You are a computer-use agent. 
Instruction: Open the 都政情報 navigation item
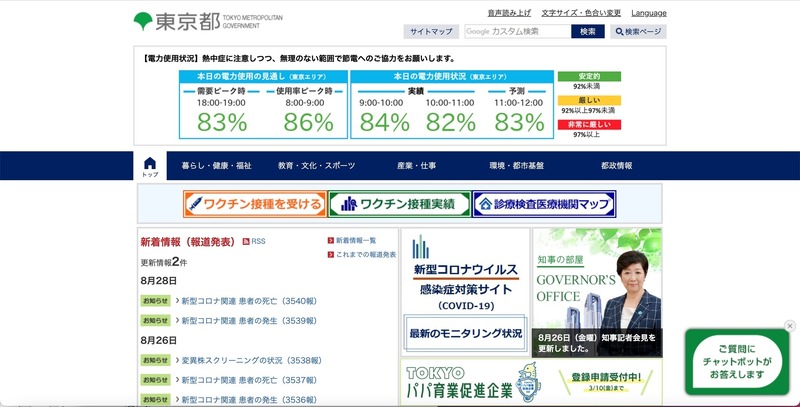616,166
